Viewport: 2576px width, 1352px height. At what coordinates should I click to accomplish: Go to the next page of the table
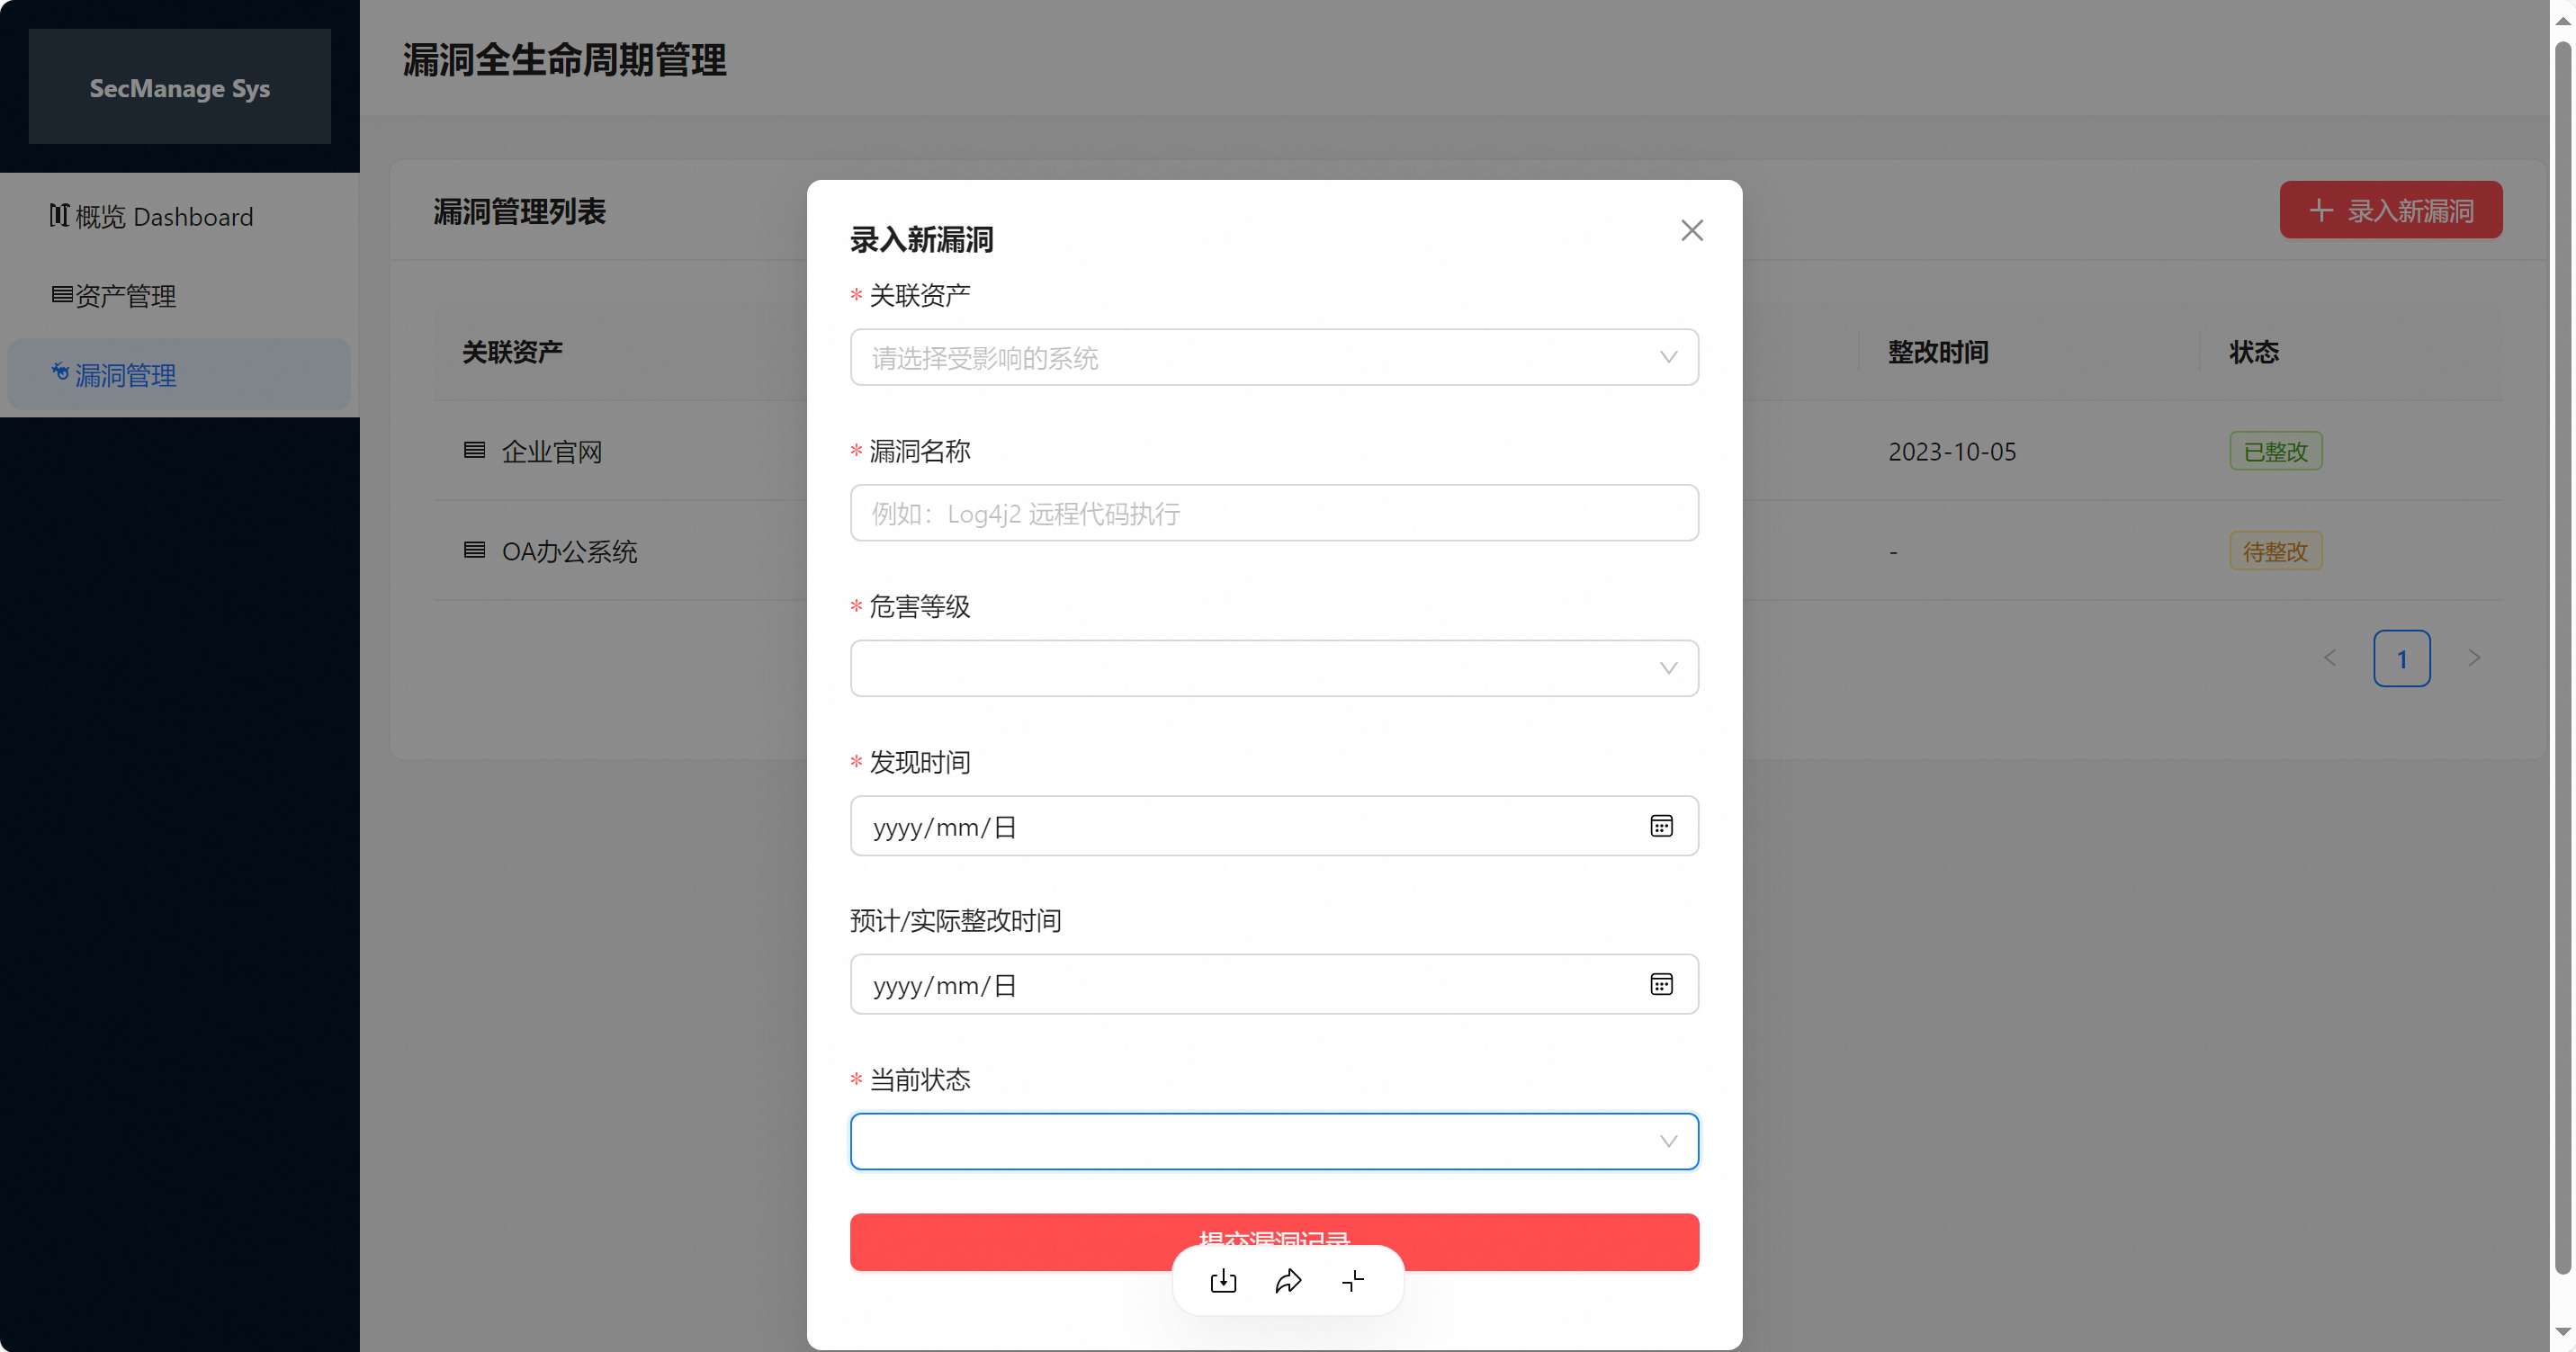click(2474, 658)
